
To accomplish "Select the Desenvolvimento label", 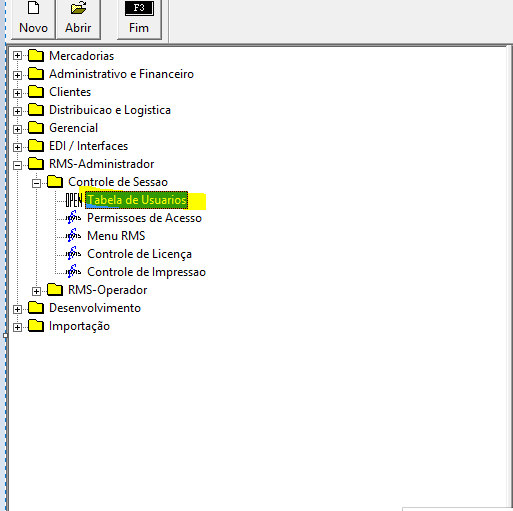I will 95,308.
